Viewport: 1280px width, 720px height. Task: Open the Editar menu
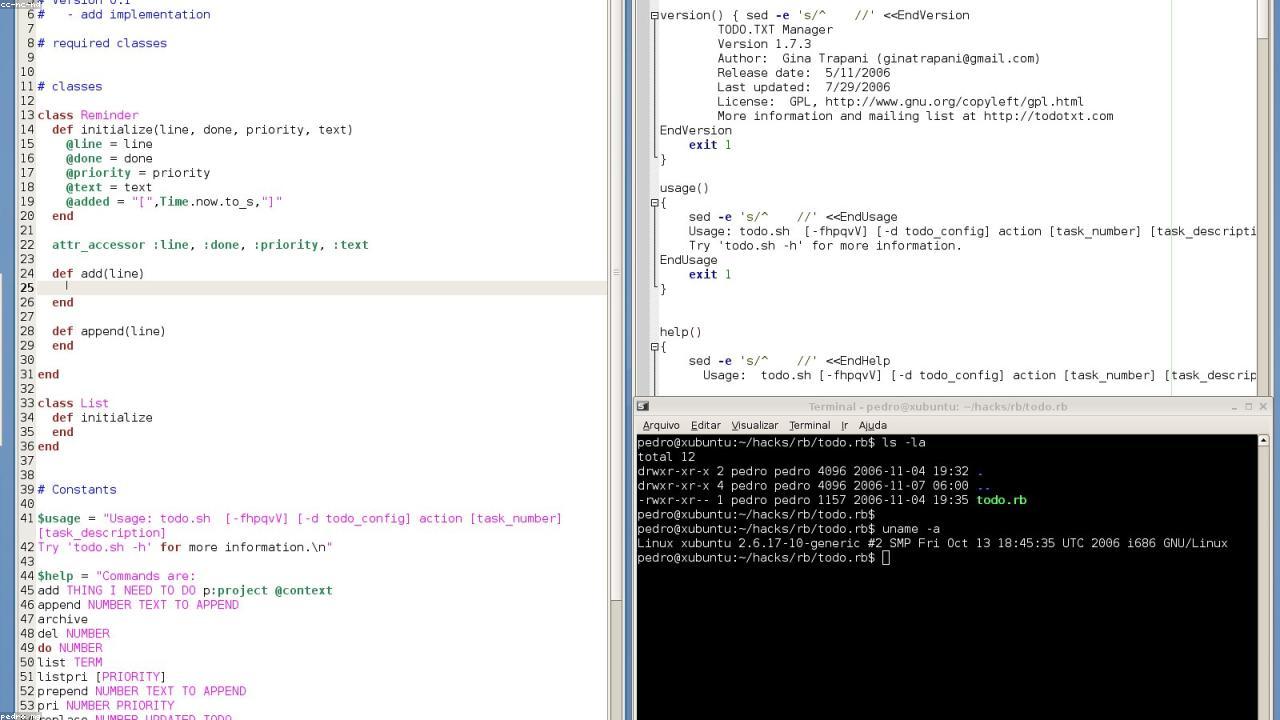tap(705, 426)
